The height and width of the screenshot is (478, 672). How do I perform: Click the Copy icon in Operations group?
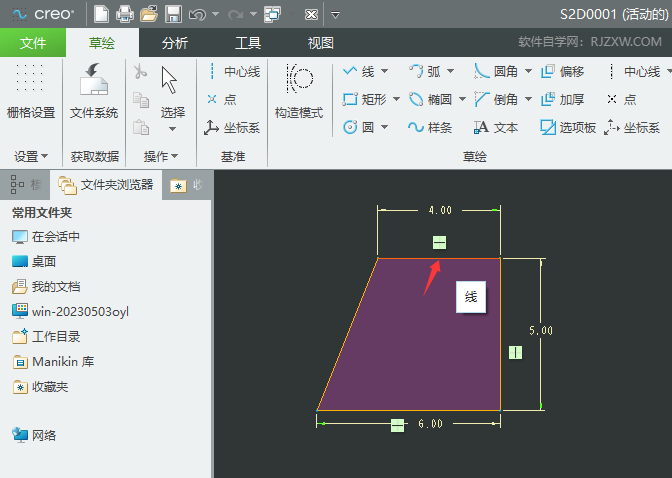point(141,99)
